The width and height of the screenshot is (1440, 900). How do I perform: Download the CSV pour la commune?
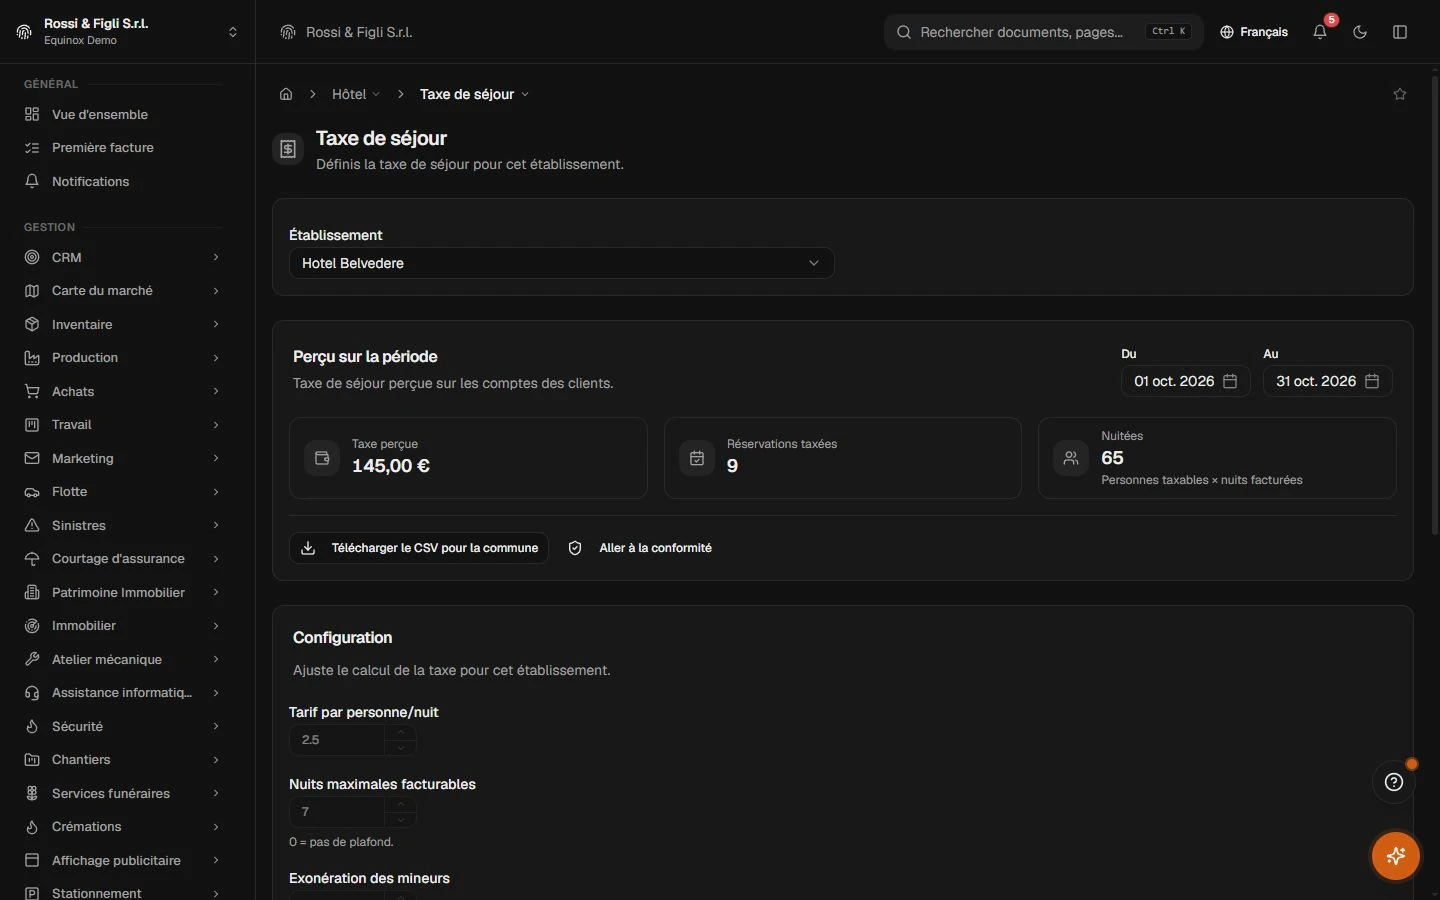419,548
